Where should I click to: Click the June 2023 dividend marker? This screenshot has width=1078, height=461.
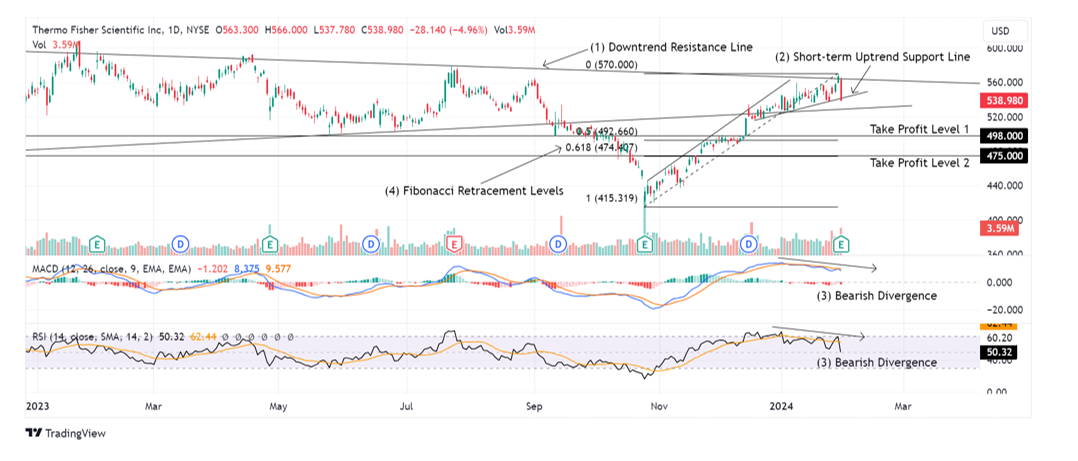372,244
